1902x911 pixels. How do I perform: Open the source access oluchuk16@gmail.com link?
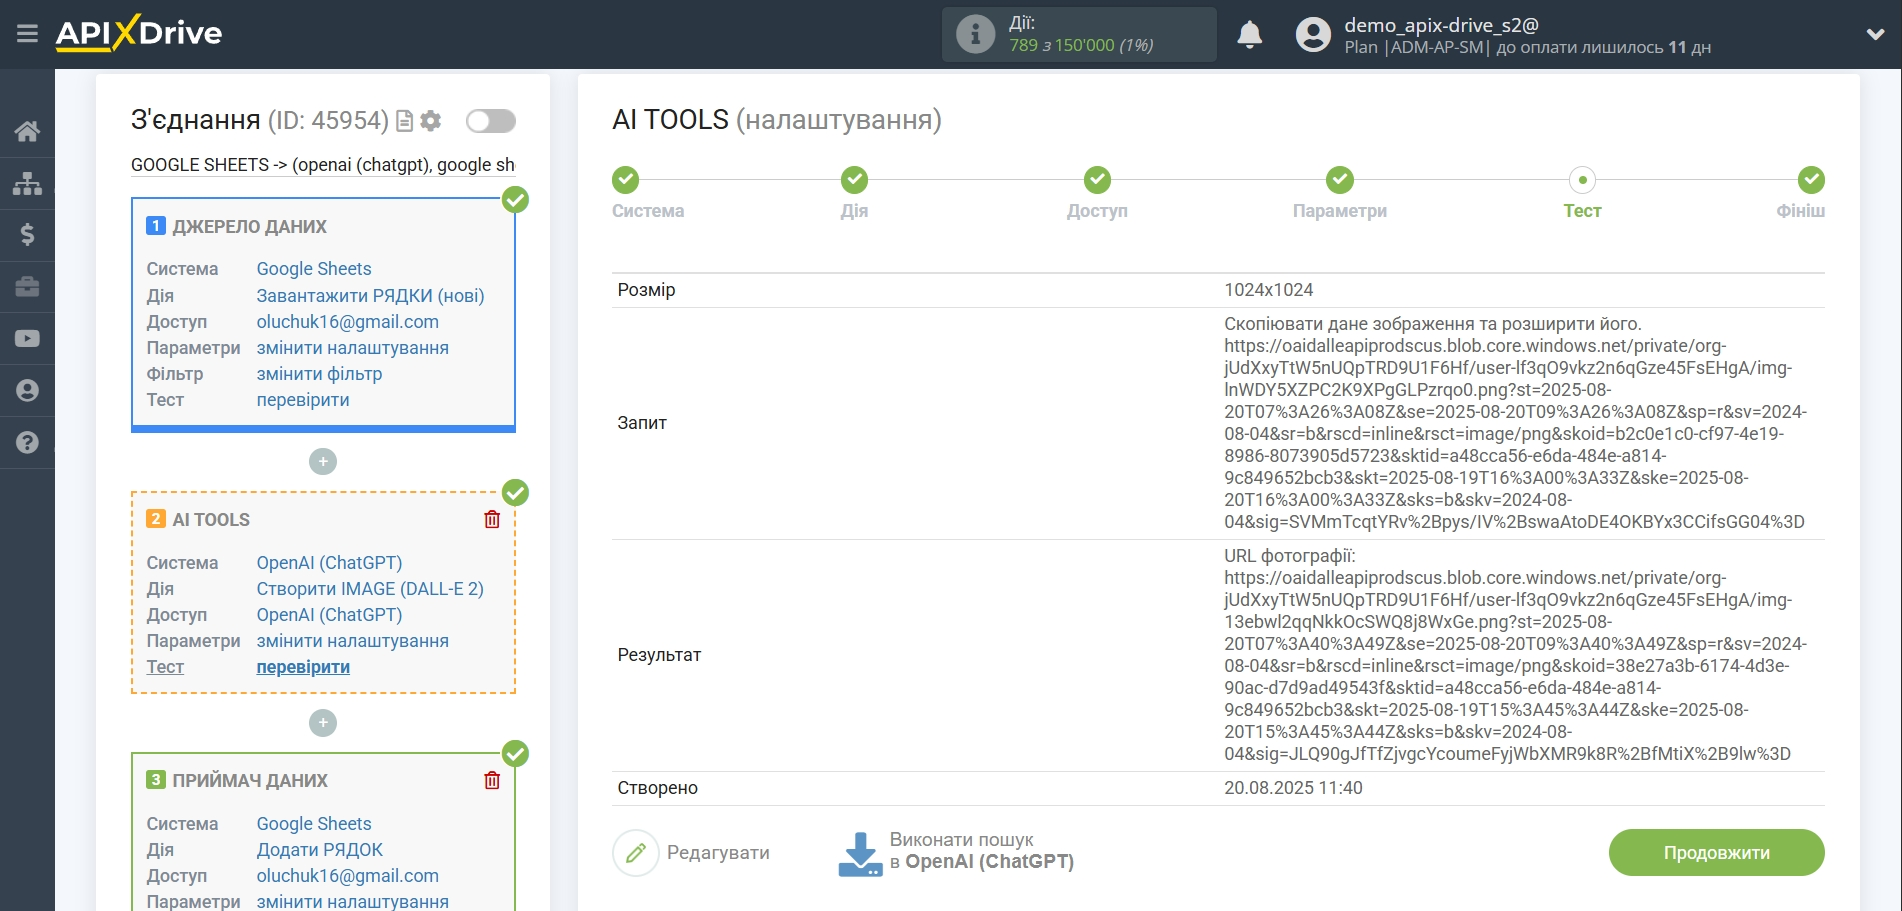point(348,322)
